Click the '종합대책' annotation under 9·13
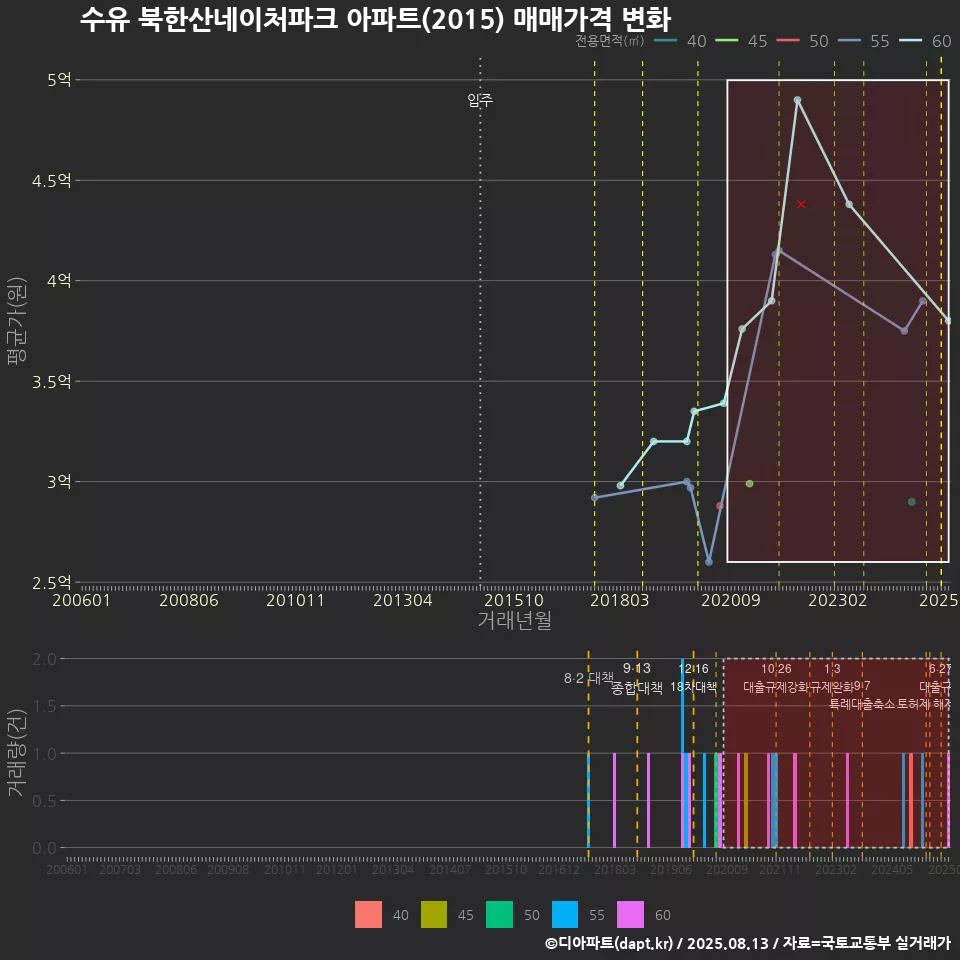 637,688
